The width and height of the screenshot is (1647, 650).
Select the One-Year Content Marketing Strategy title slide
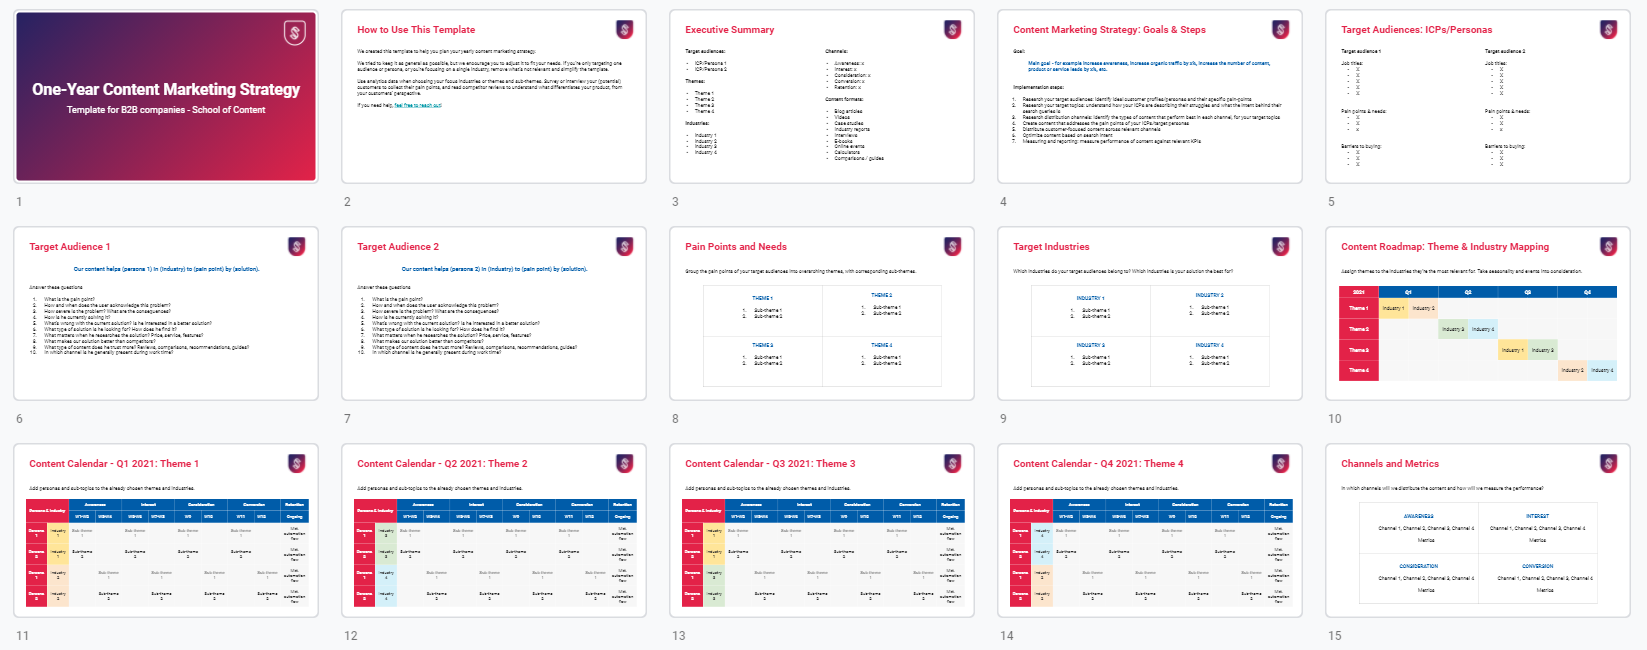(x=166, y=97)
